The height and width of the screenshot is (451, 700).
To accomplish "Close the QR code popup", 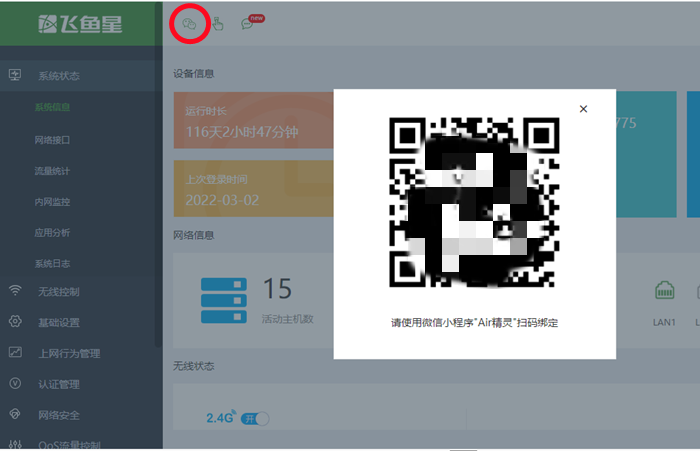I will tap(583, 109).
